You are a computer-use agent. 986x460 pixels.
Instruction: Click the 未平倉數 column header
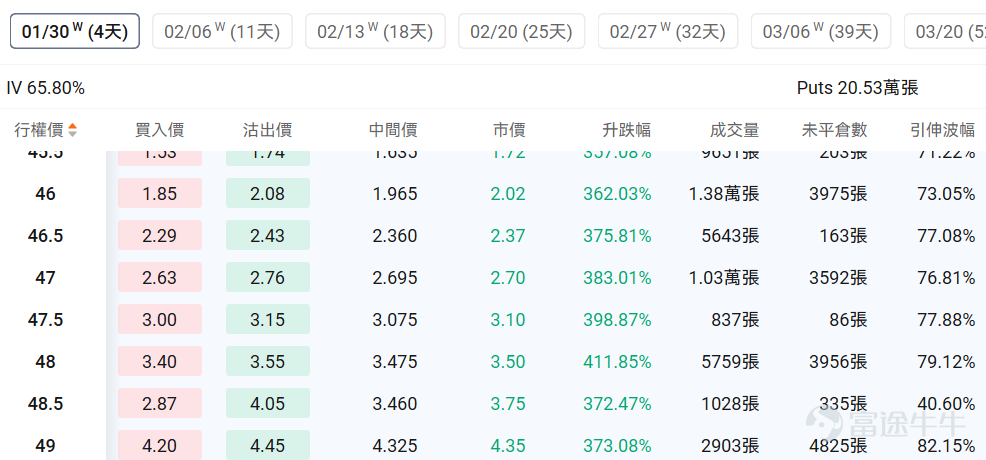pos(834,130)
